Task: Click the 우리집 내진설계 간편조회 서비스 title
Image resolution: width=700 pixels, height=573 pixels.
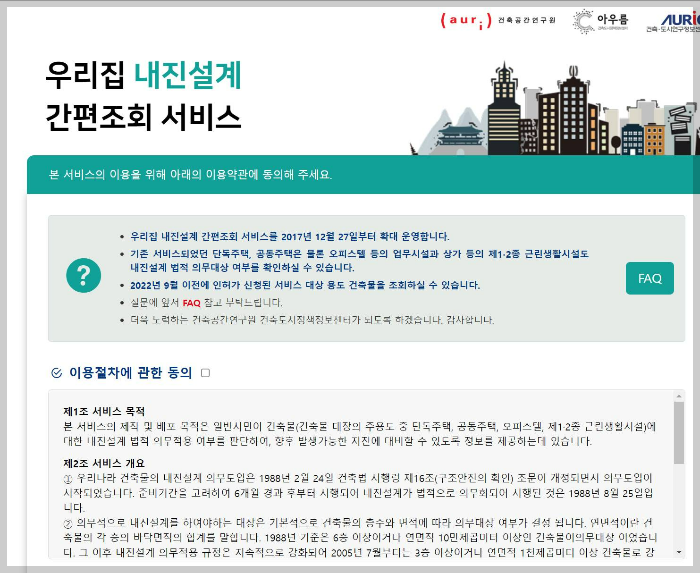Action: (143, 96)
